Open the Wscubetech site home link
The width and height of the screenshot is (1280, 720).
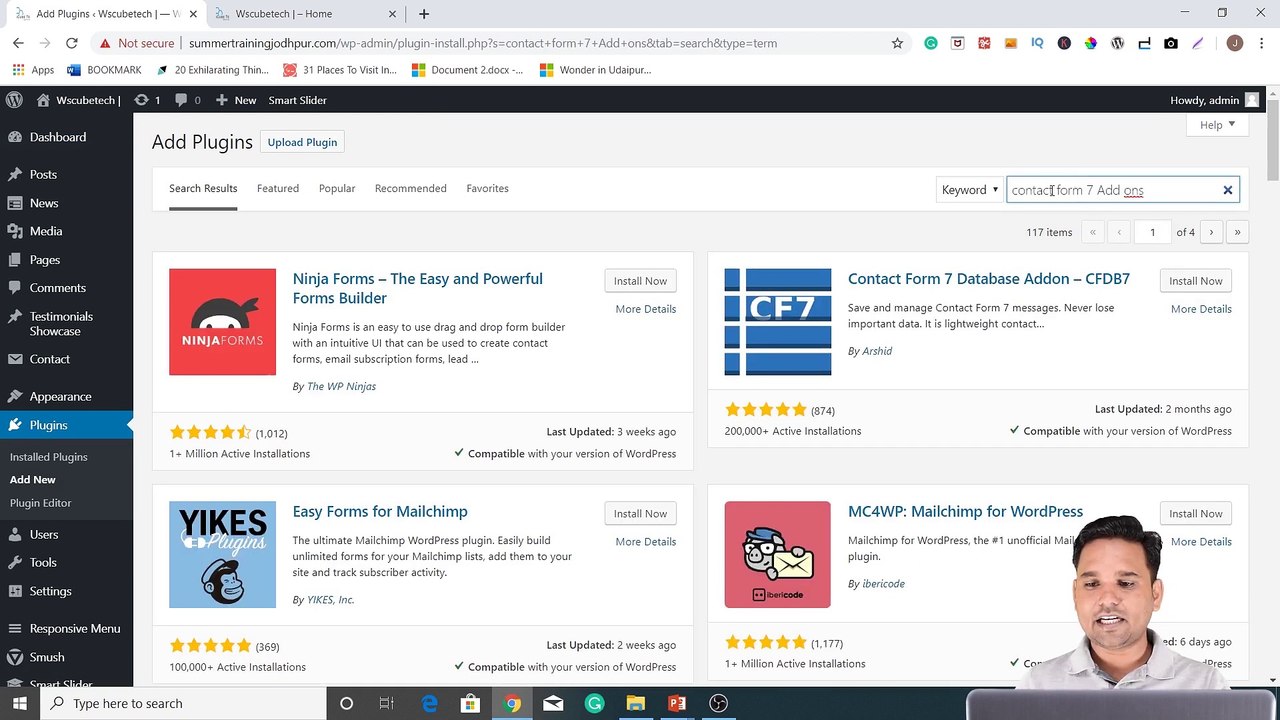pyautogui.click(x=78, y=100)
